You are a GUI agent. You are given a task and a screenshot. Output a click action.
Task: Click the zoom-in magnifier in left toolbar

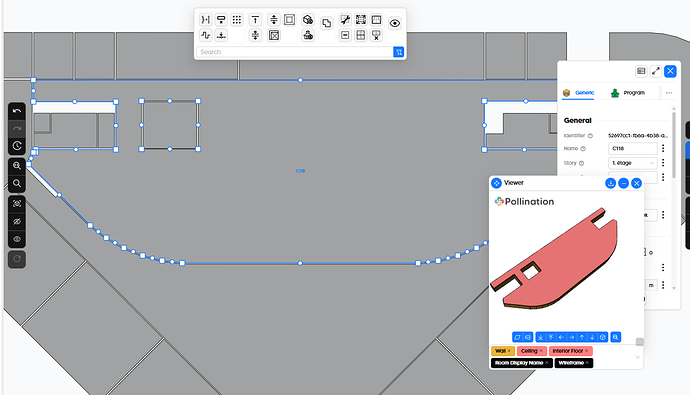(17, 166)
